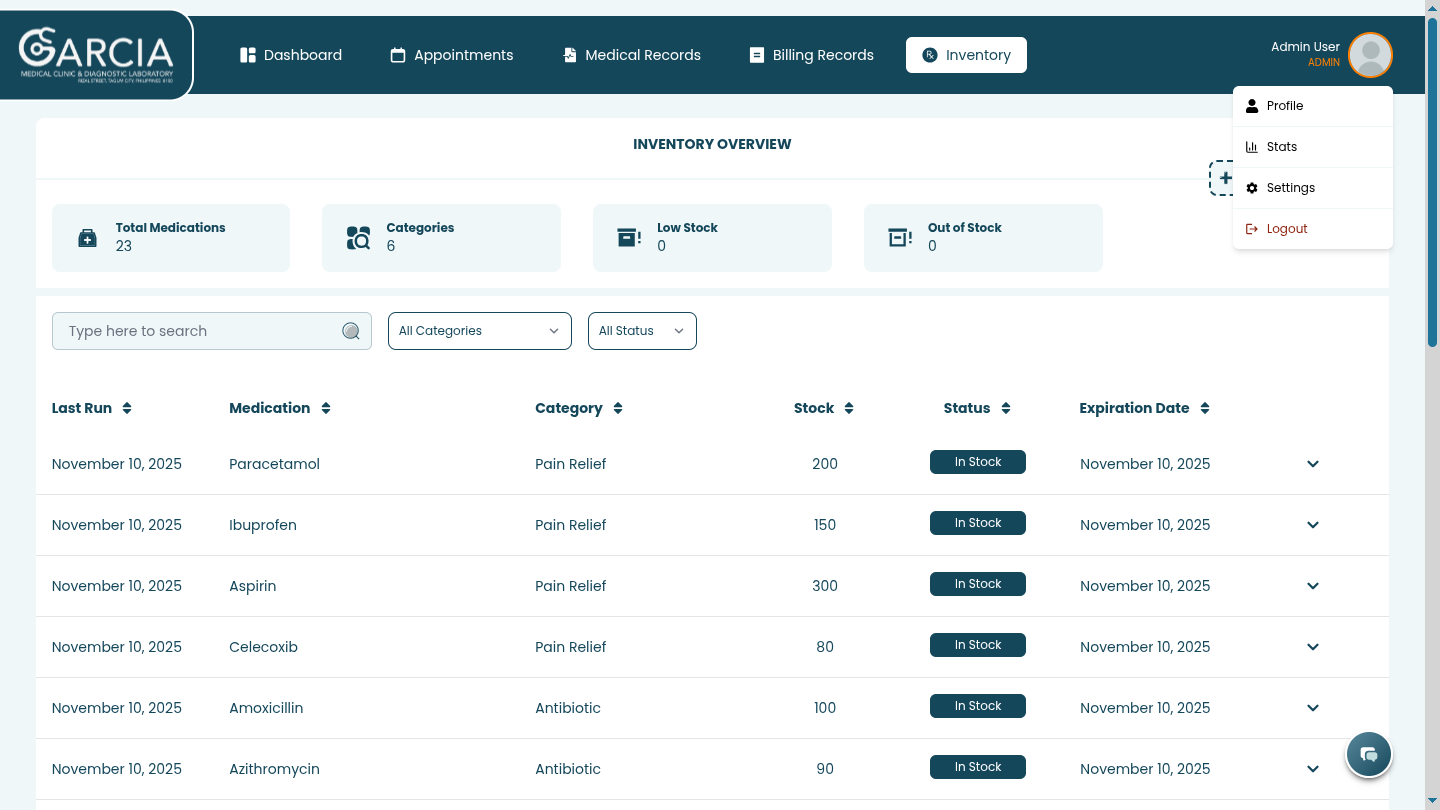Sort by Stock column arrows
Viewport: 1440px width, 810px height.
click(849, 408)
